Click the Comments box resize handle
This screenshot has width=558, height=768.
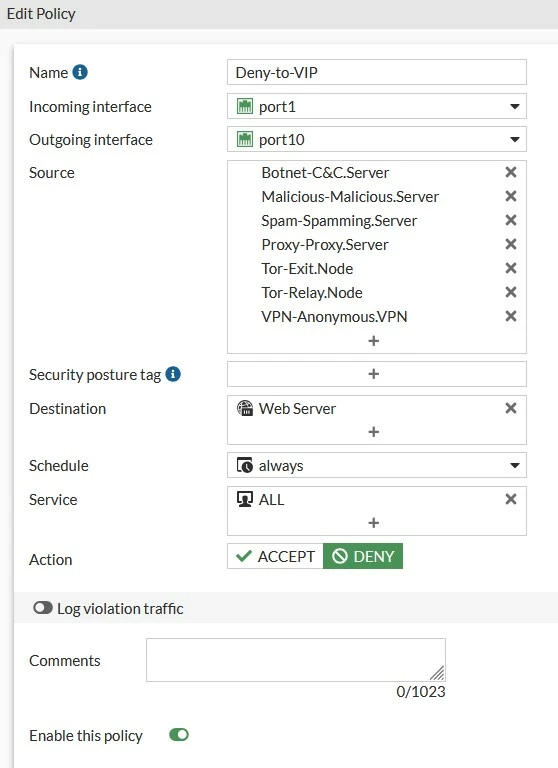point(437,673)
